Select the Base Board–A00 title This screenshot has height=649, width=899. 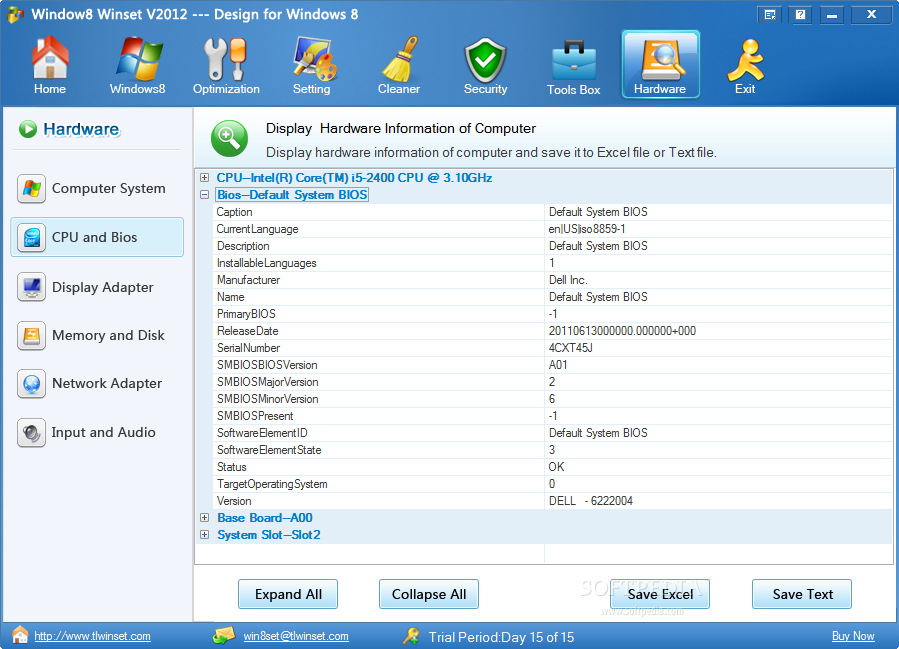265,518
